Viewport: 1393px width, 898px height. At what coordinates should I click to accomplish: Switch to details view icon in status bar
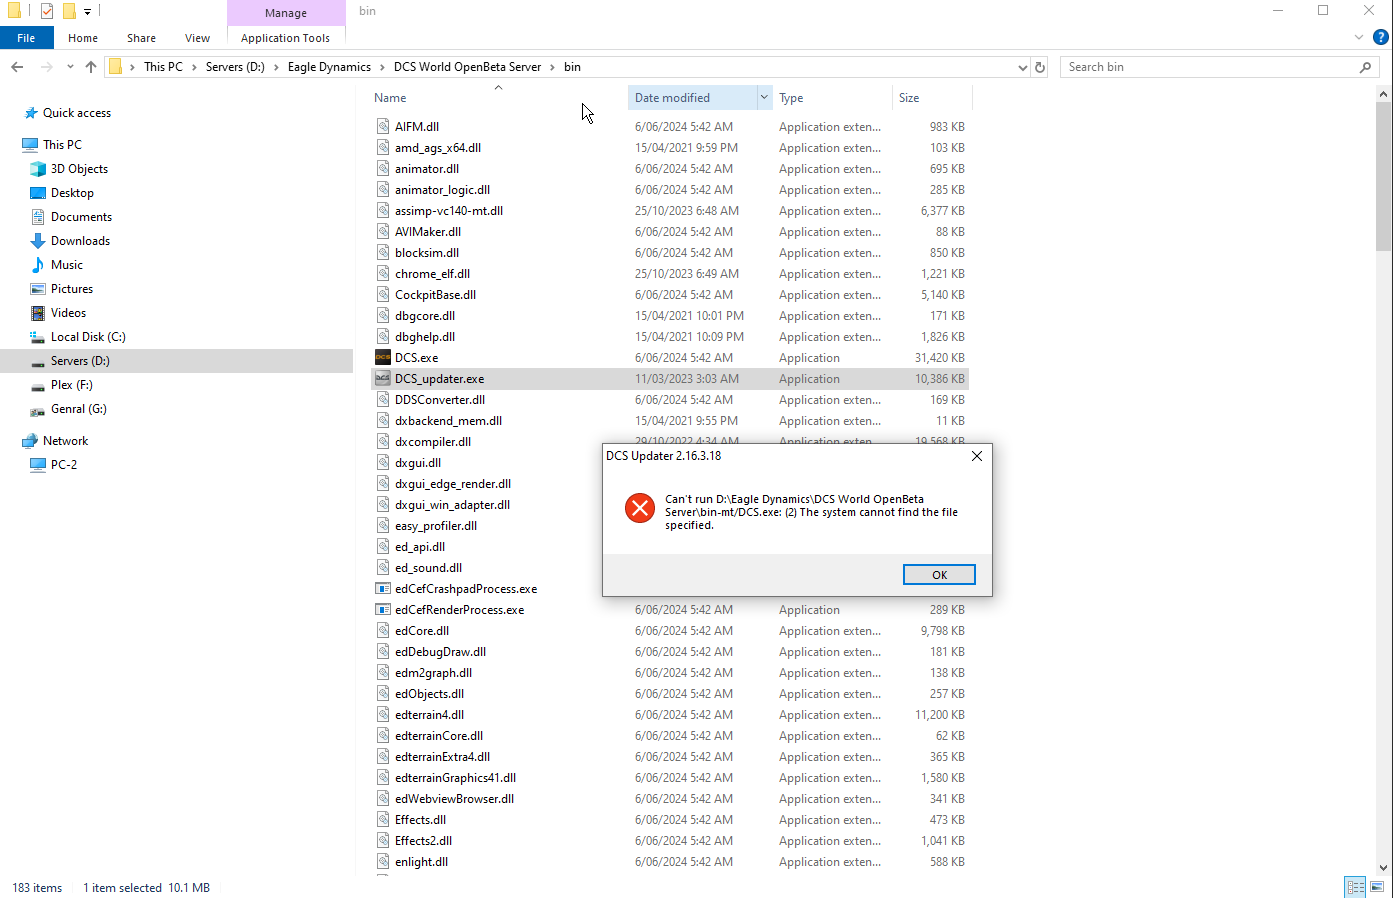click(x=1355, y=887)
